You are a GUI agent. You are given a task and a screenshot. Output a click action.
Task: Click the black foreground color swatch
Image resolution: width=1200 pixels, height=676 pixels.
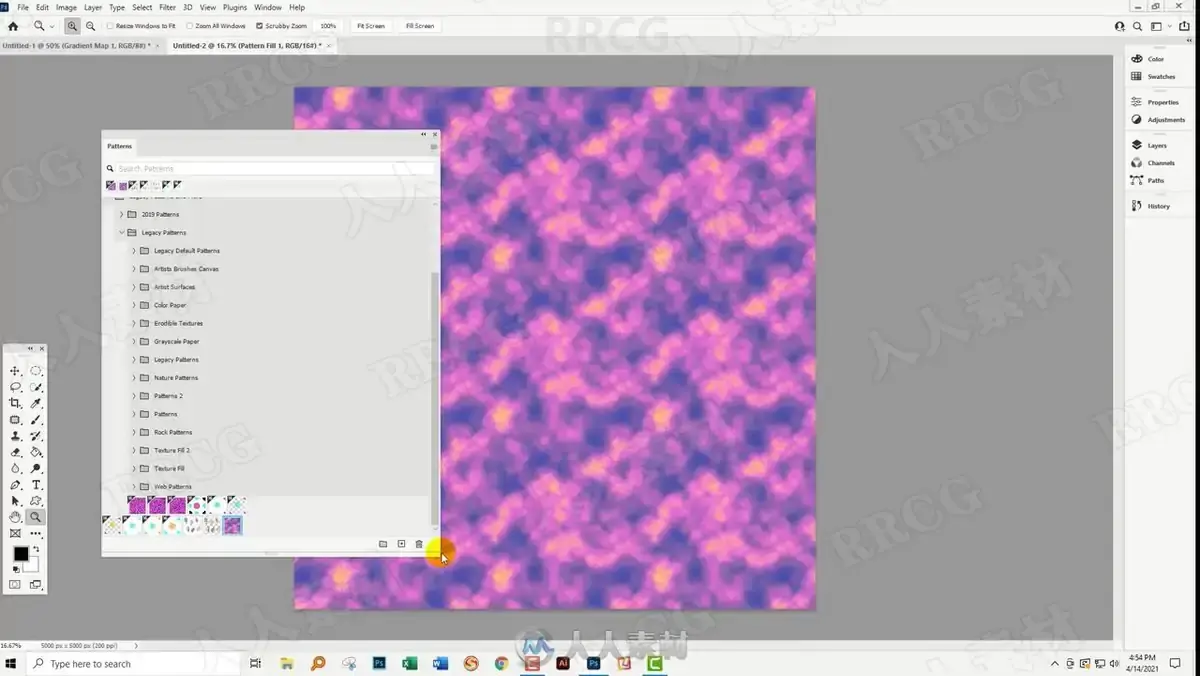click(x=20, y=554)
